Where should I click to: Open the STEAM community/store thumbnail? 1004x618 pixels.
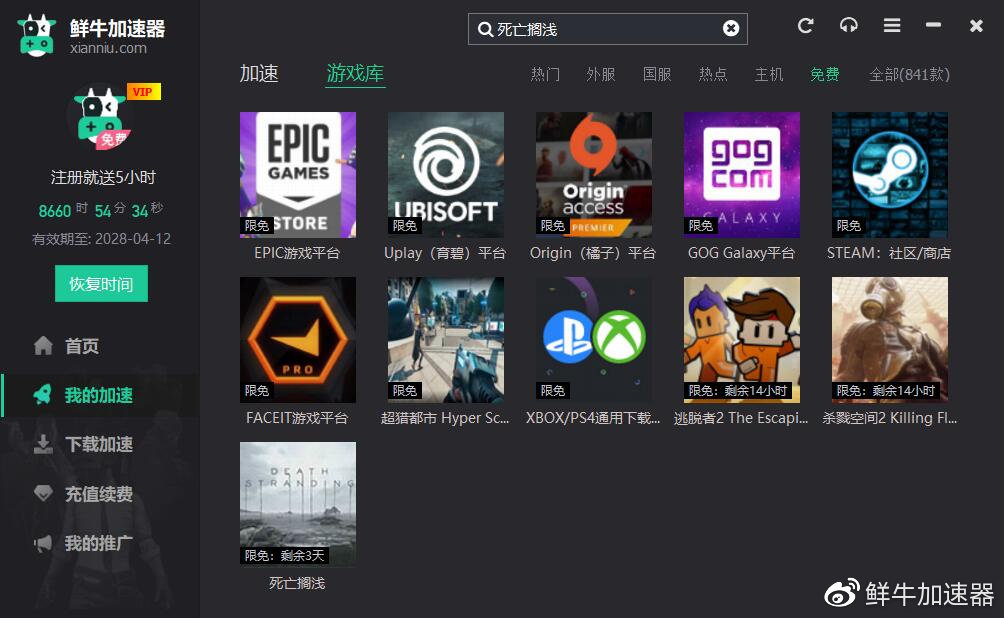pos(889,175)
